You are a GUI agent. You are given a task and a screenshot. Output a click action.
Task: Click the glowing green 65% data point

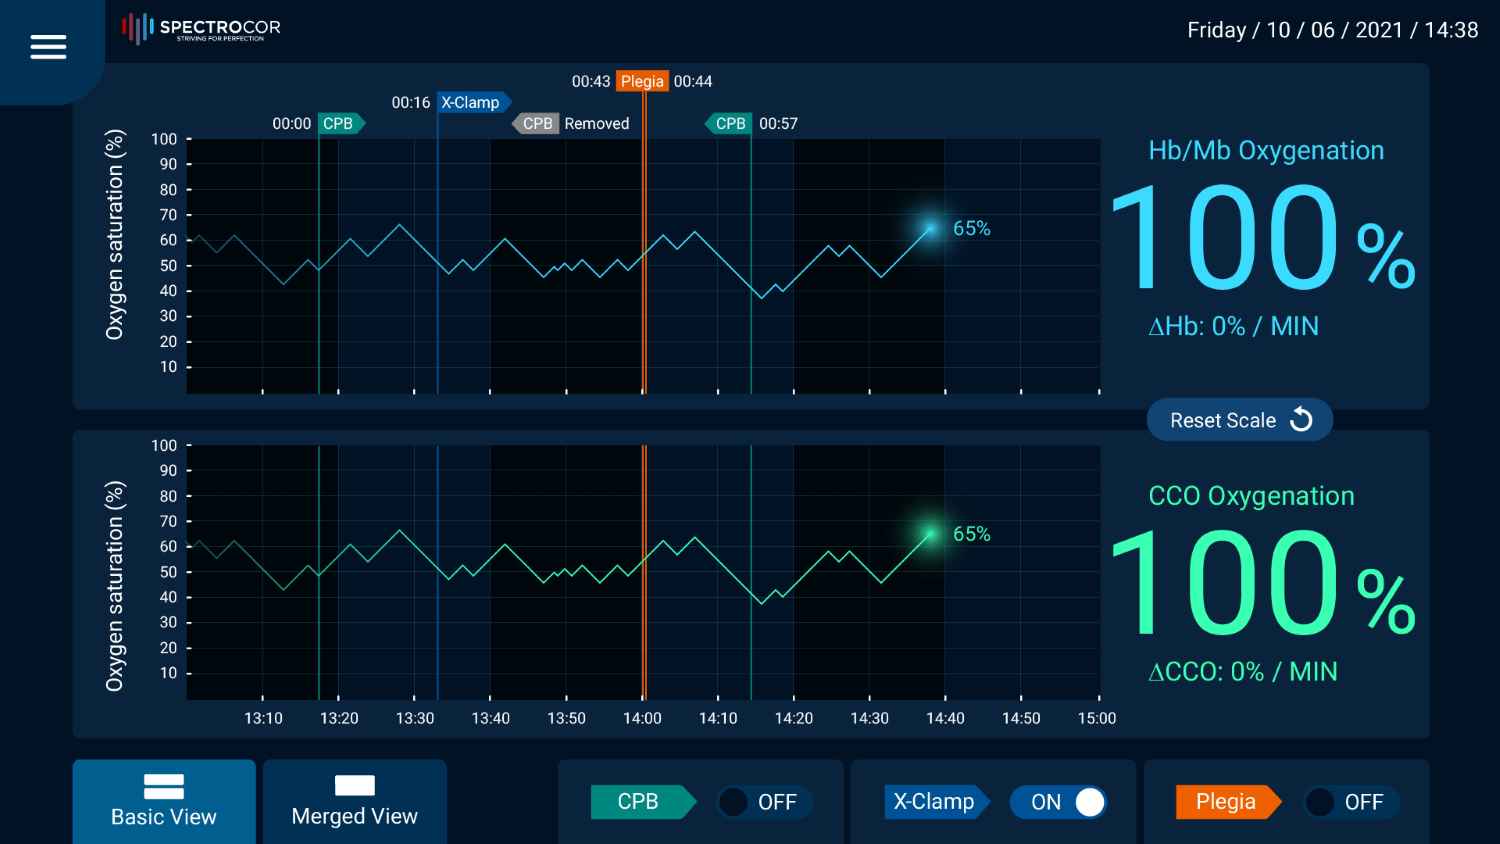point(930,535)
